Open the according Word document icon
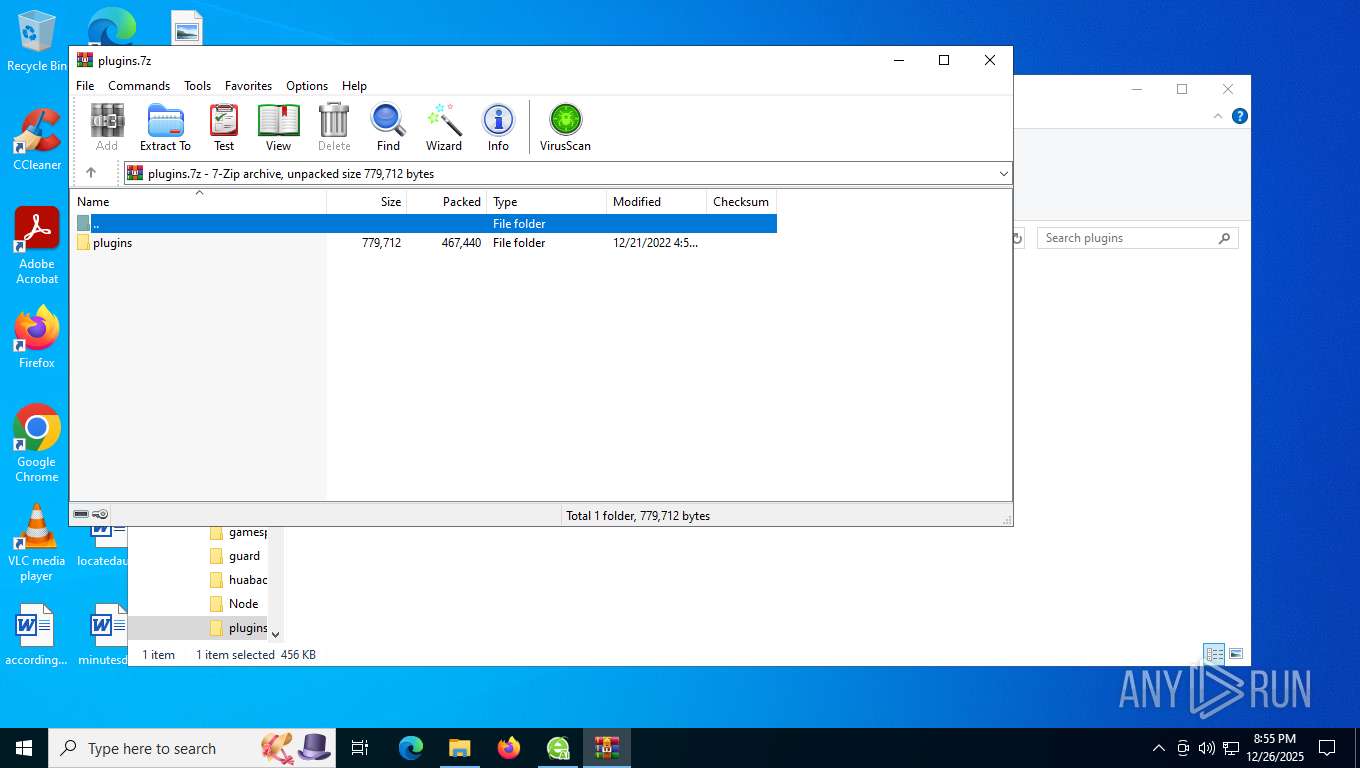The width and height of the screenshot is (1360, 768). [x=36, y=635]
